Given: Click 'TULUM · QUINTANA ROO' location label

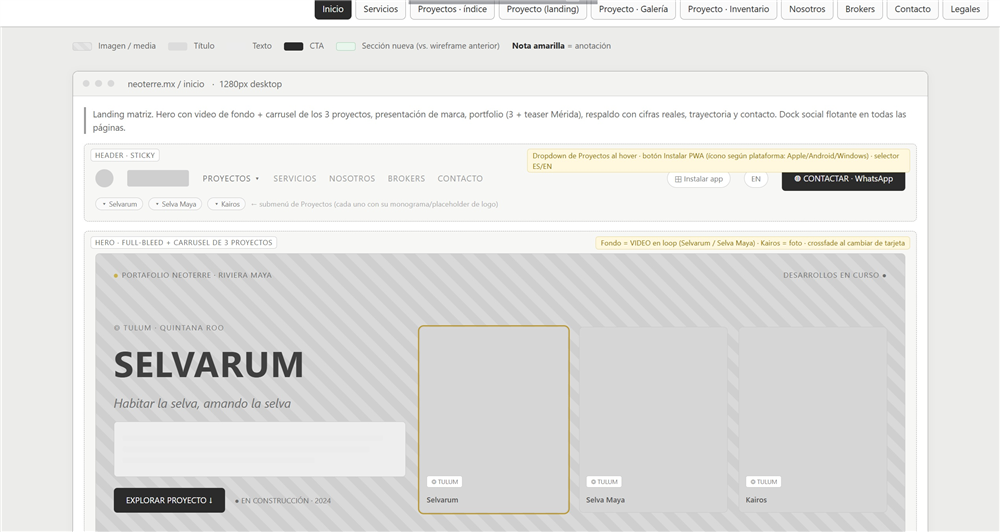Looking at the screenshot, I should 168,328.
